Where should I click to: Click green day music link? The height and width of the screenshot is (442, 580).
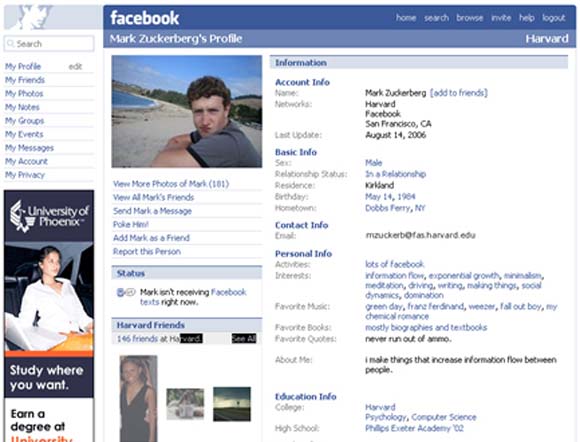pyautogui.click(x=384, y=307)
